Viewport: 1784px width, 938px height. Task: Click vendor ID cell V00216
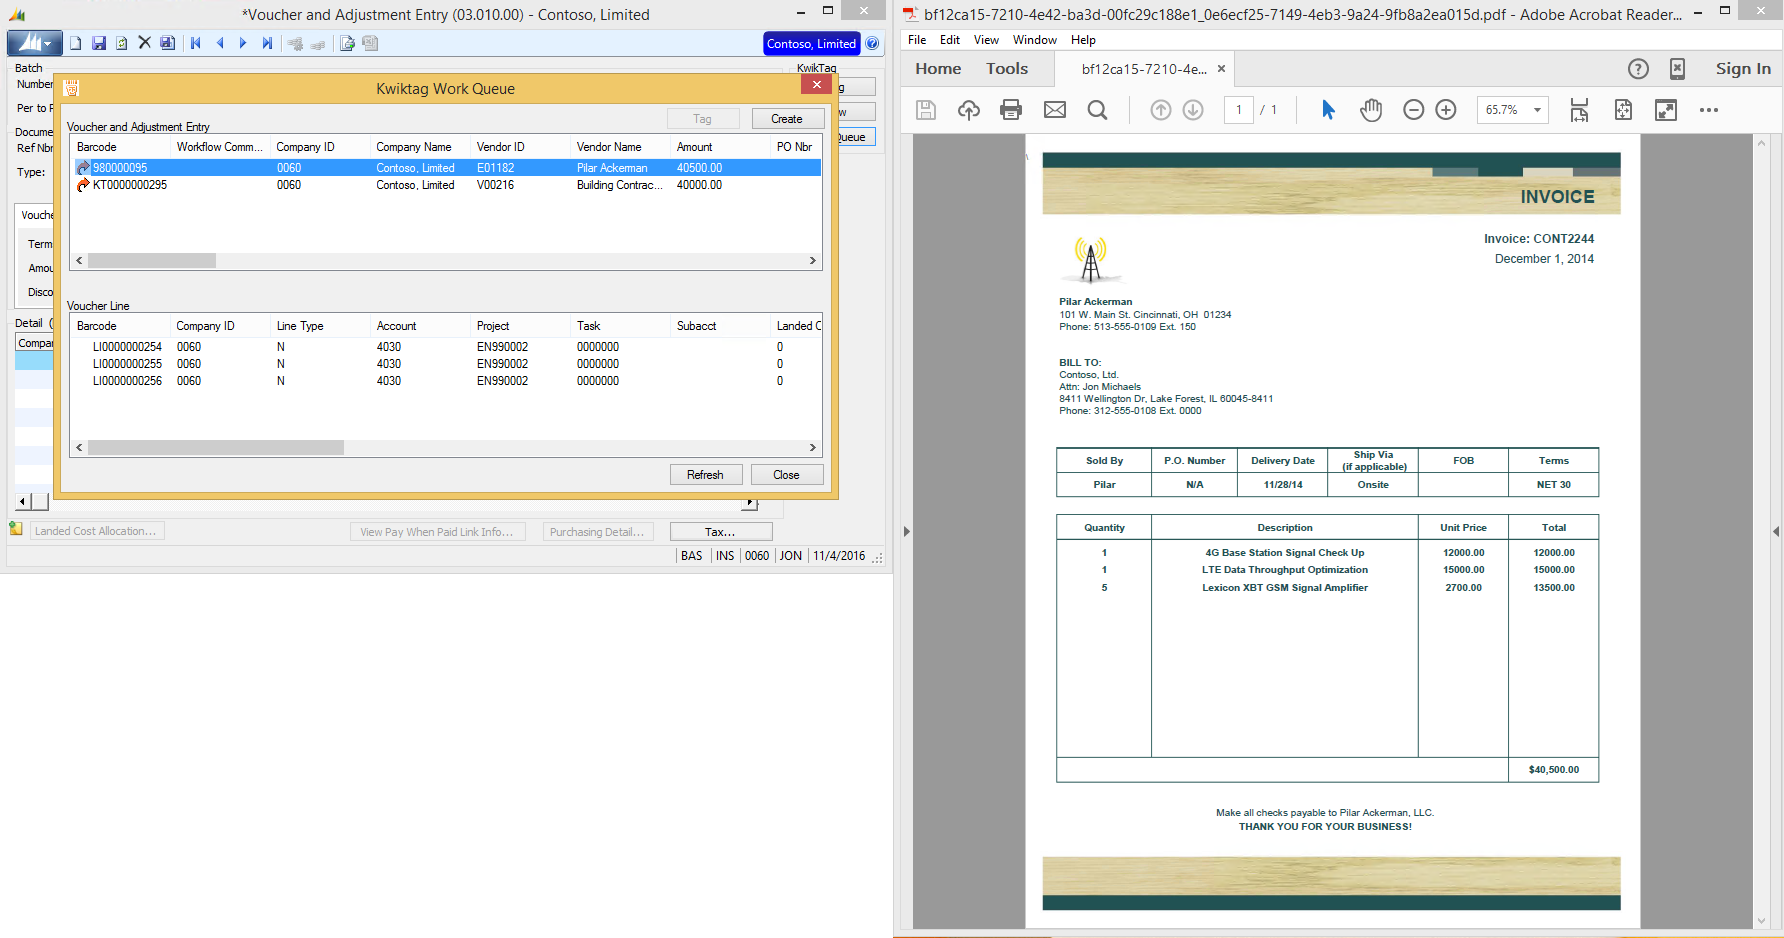(495, 185)
